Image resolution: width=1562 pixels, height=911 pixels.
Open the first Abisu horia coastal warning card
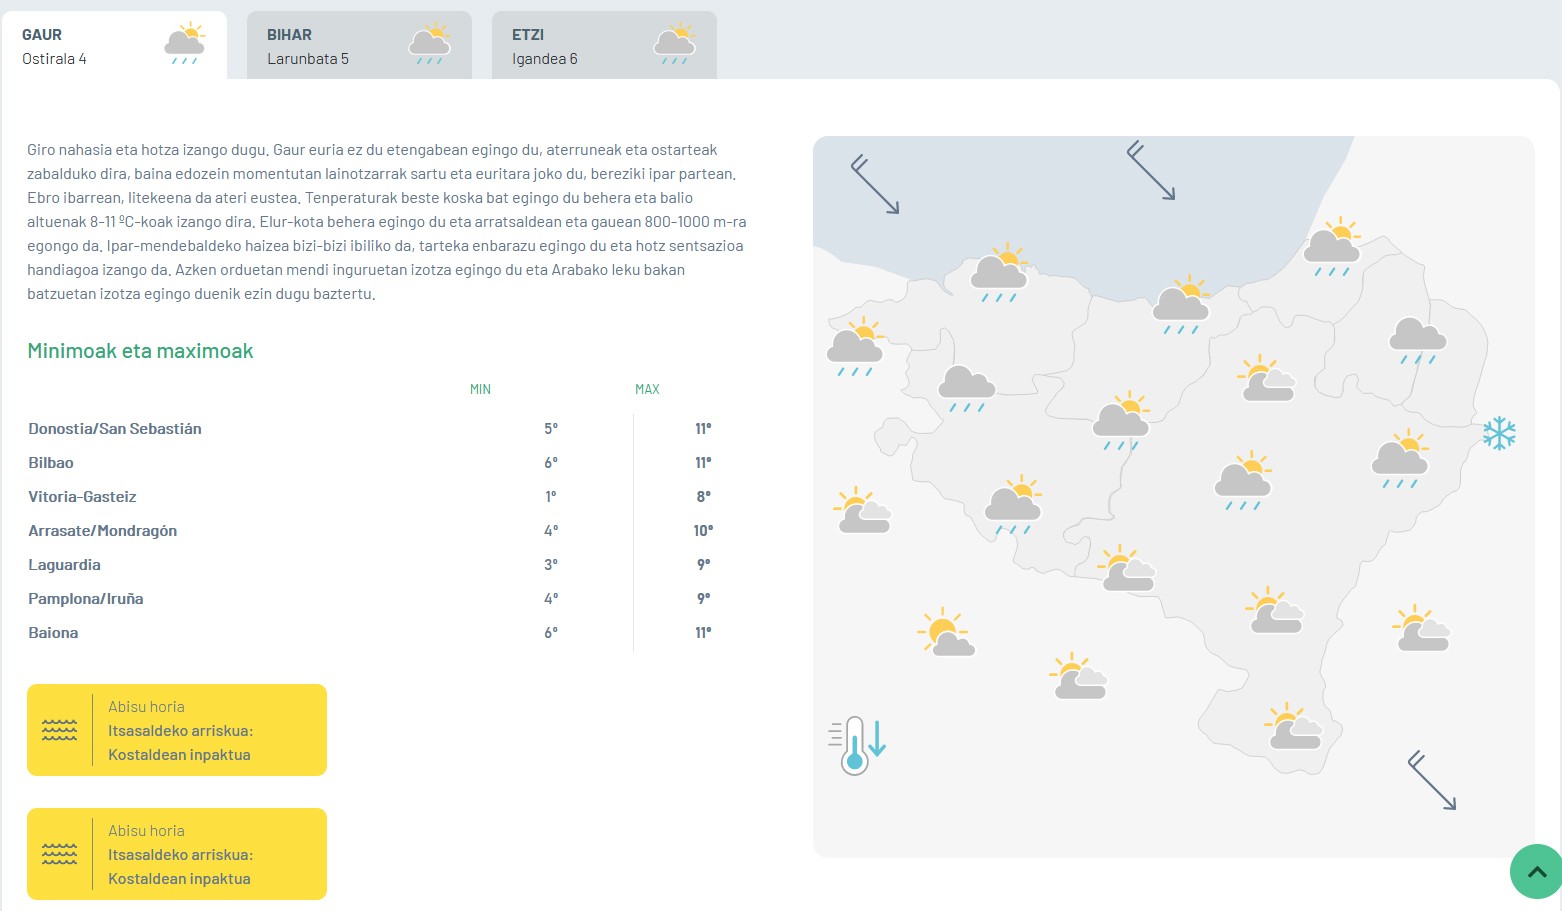pyautogui.click(x=177, y=730)
